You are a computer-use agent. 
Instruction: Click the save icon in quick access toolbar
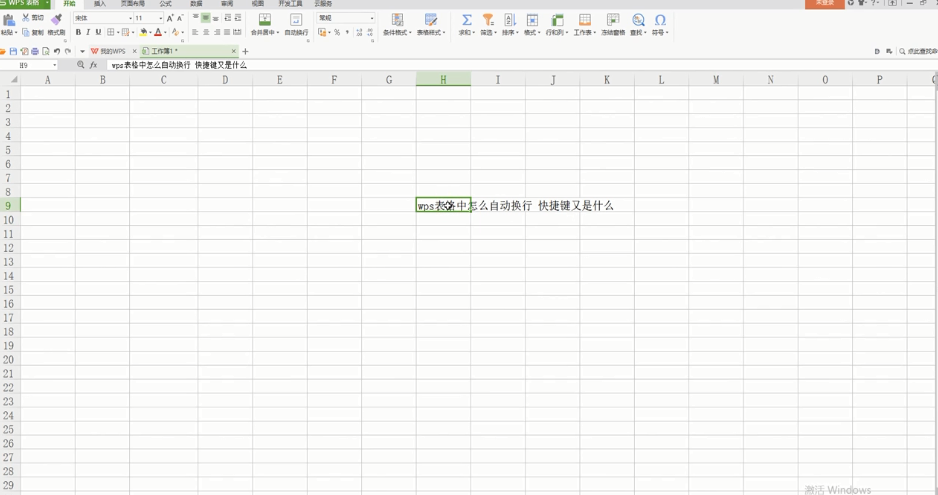coord(13,51)
